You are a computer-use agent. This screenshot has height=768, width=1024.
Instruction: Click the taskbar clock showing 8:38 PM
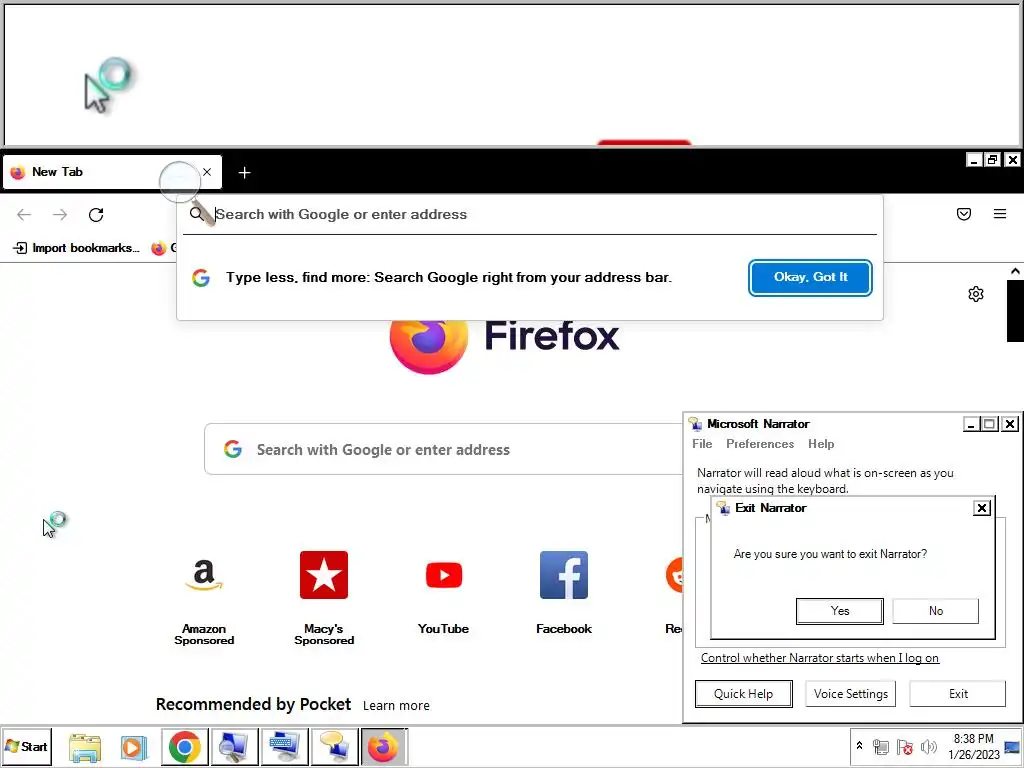973,746
